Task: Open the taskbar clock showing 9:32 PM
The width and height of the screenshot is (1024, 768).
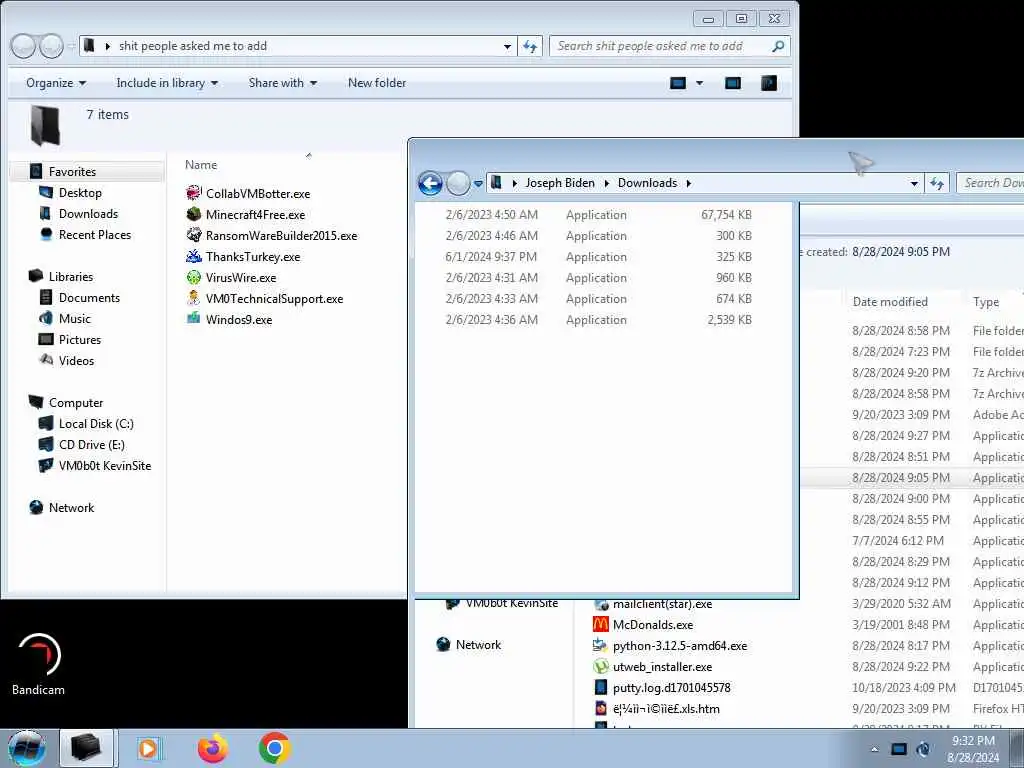Action: coord(973,749)
